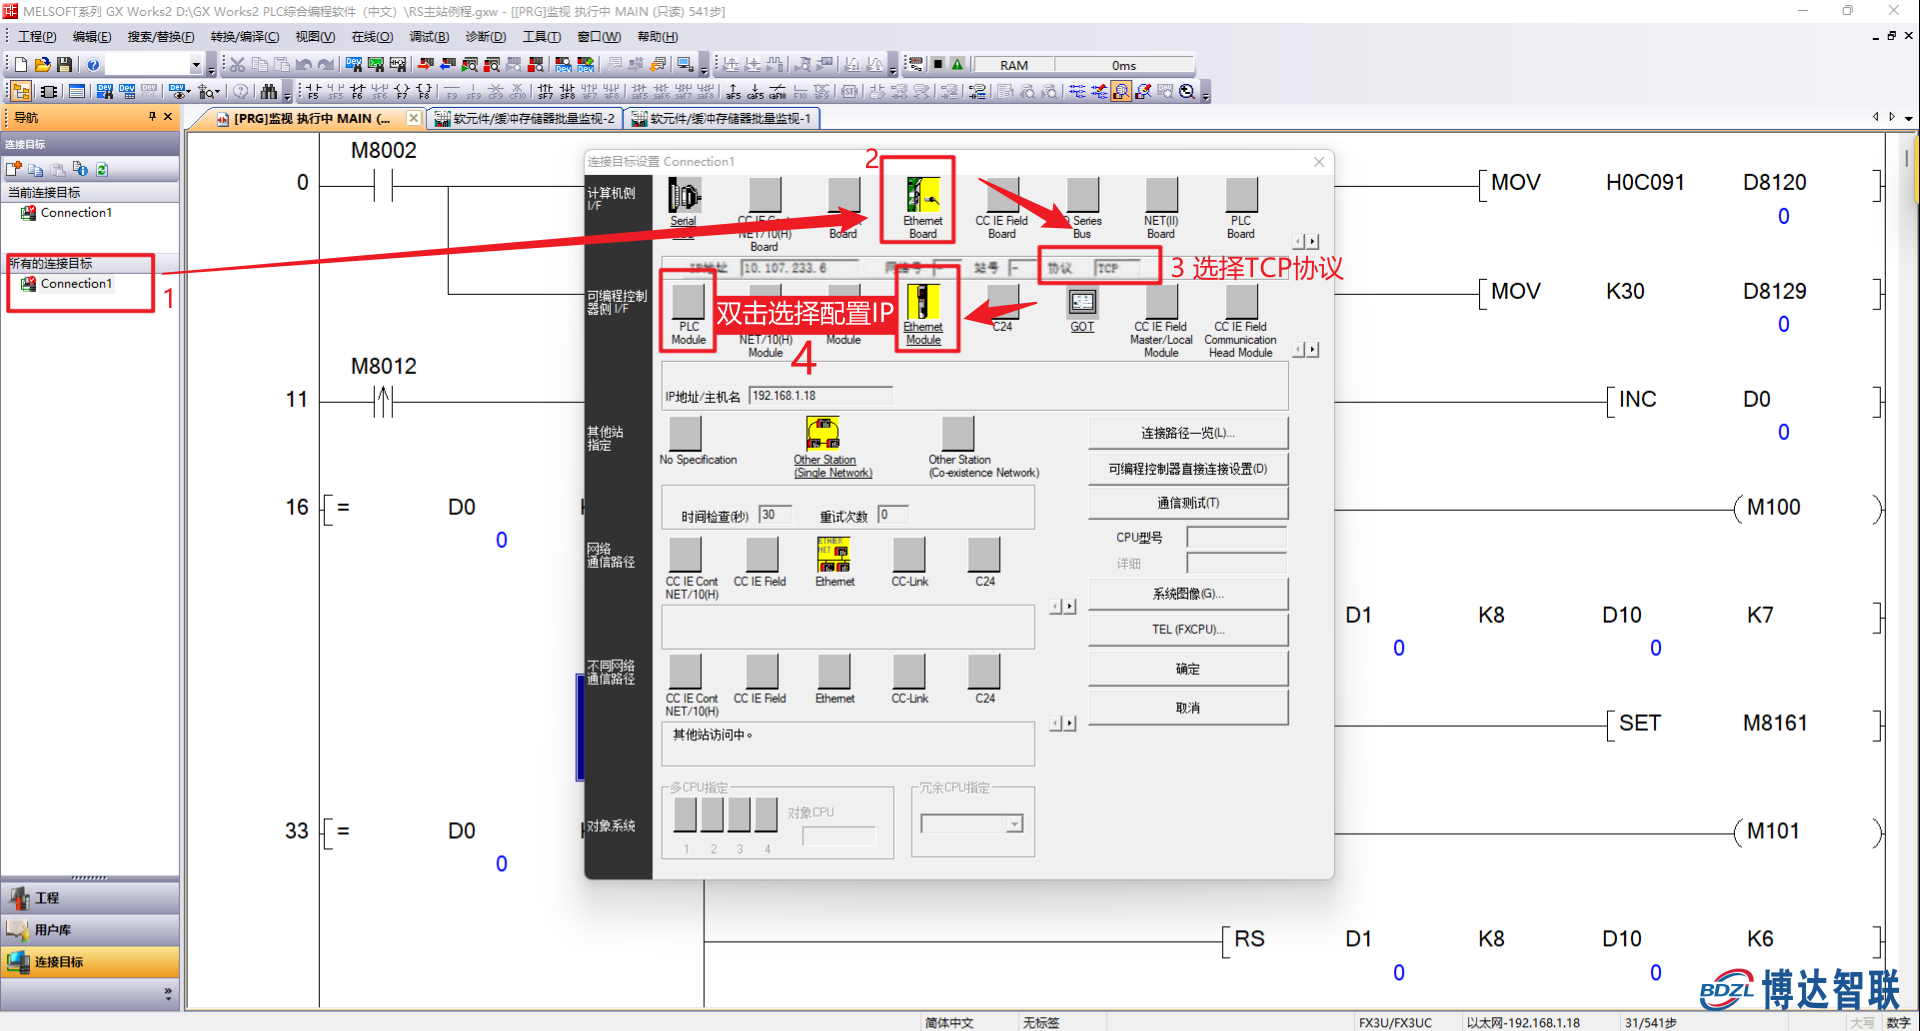Click the Undo arrow icon
This screenshot has height=1031, width=1920.
tap(304, 64)
